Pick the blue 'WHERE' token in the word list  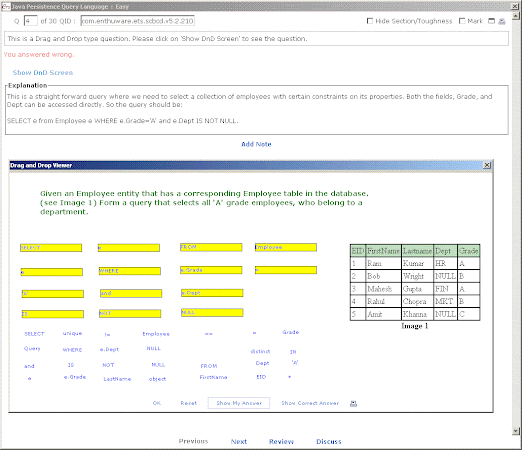(72, 350)
